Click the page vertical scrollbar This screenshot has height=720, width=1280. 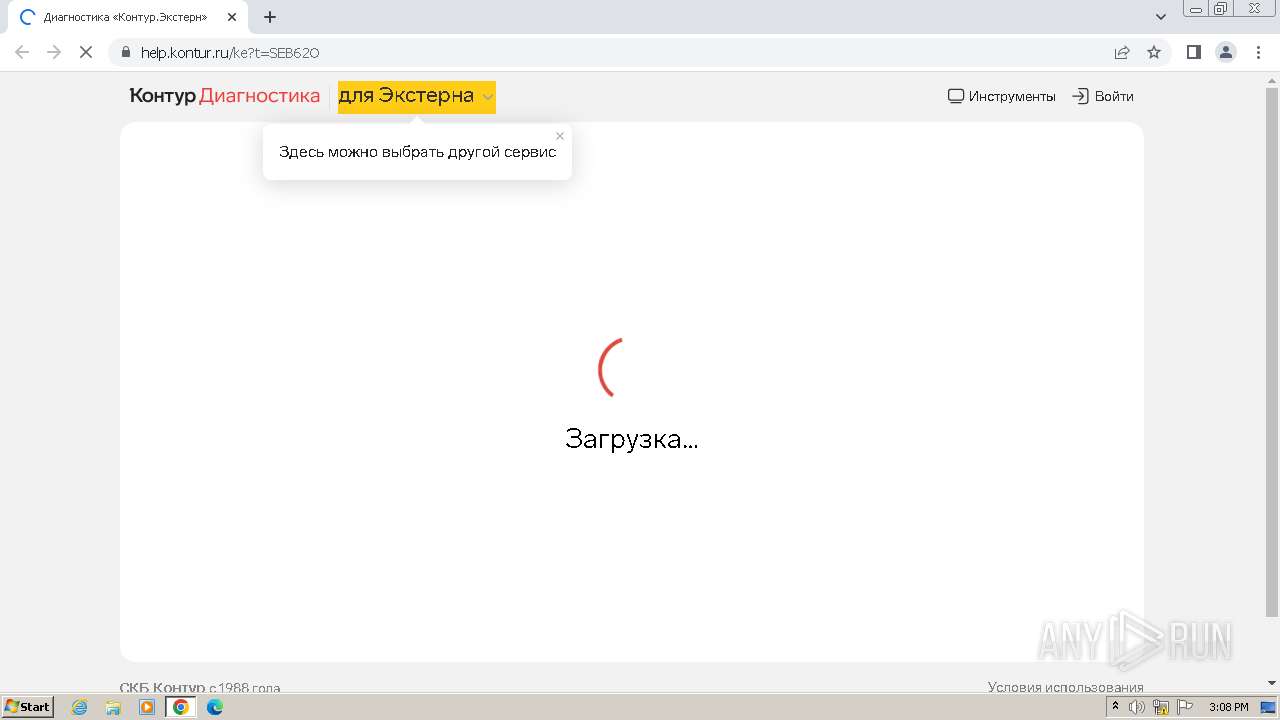[1272, 350]
